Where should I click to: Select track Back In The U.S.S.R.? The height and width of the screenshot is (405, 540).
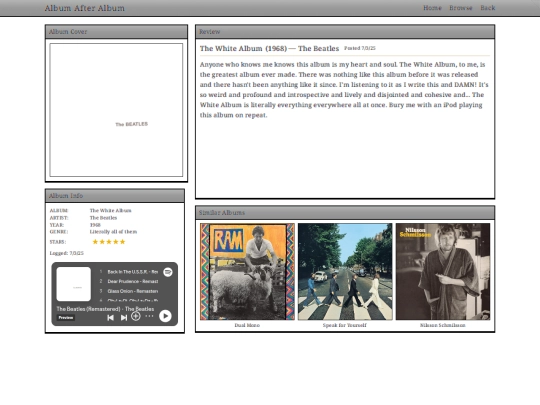[x=133, y=272]
